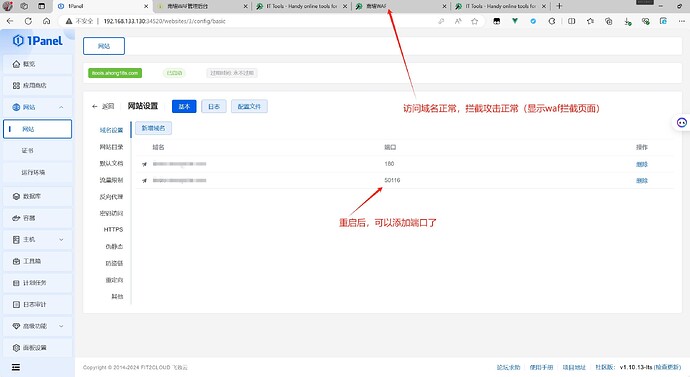Expand the 主机 sidebar group chevron

click(61, 240)
